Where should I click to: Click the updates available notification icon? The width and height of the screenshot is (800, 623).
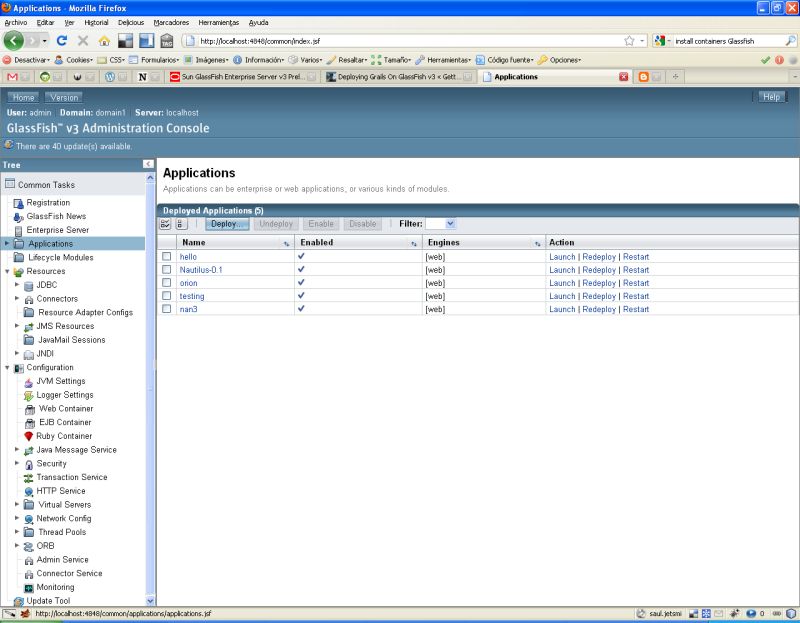click(9, 145)
